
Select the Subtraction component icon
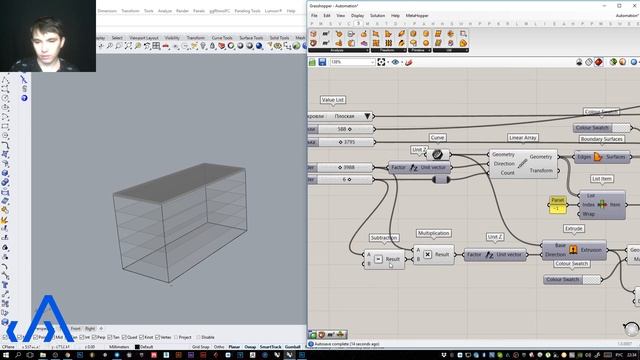click(x=378, y=259)
